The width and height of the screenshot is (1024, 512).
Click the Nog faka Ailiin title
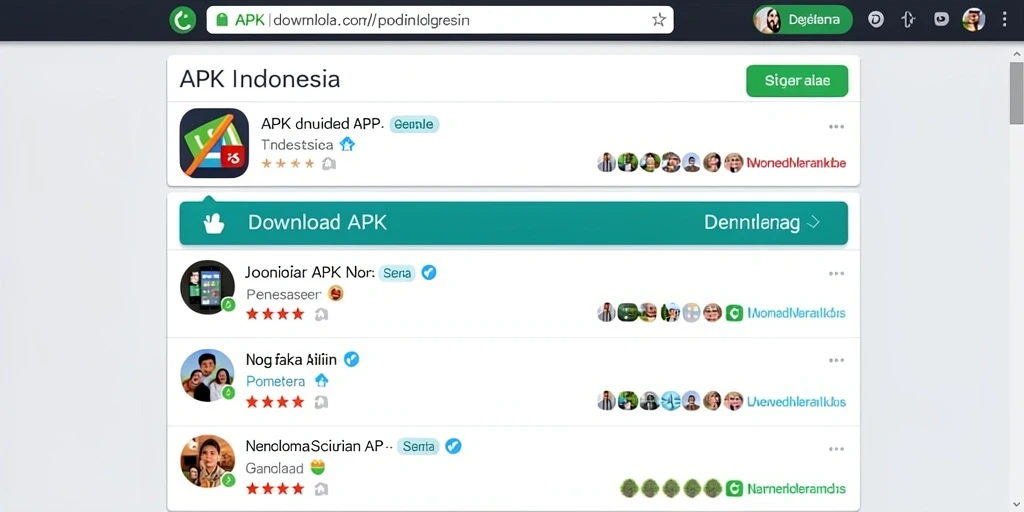[291, 359]
